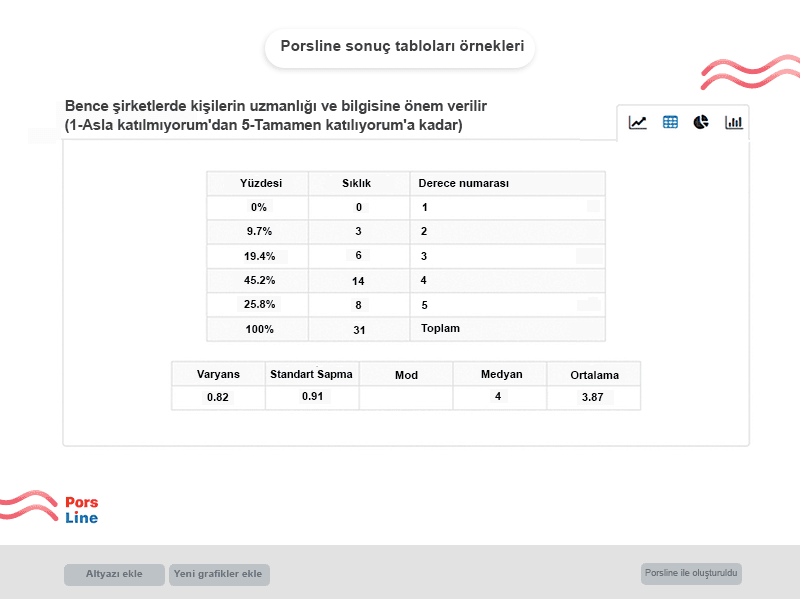
Task: Switch to the line chart view icon
Action: 638,122
